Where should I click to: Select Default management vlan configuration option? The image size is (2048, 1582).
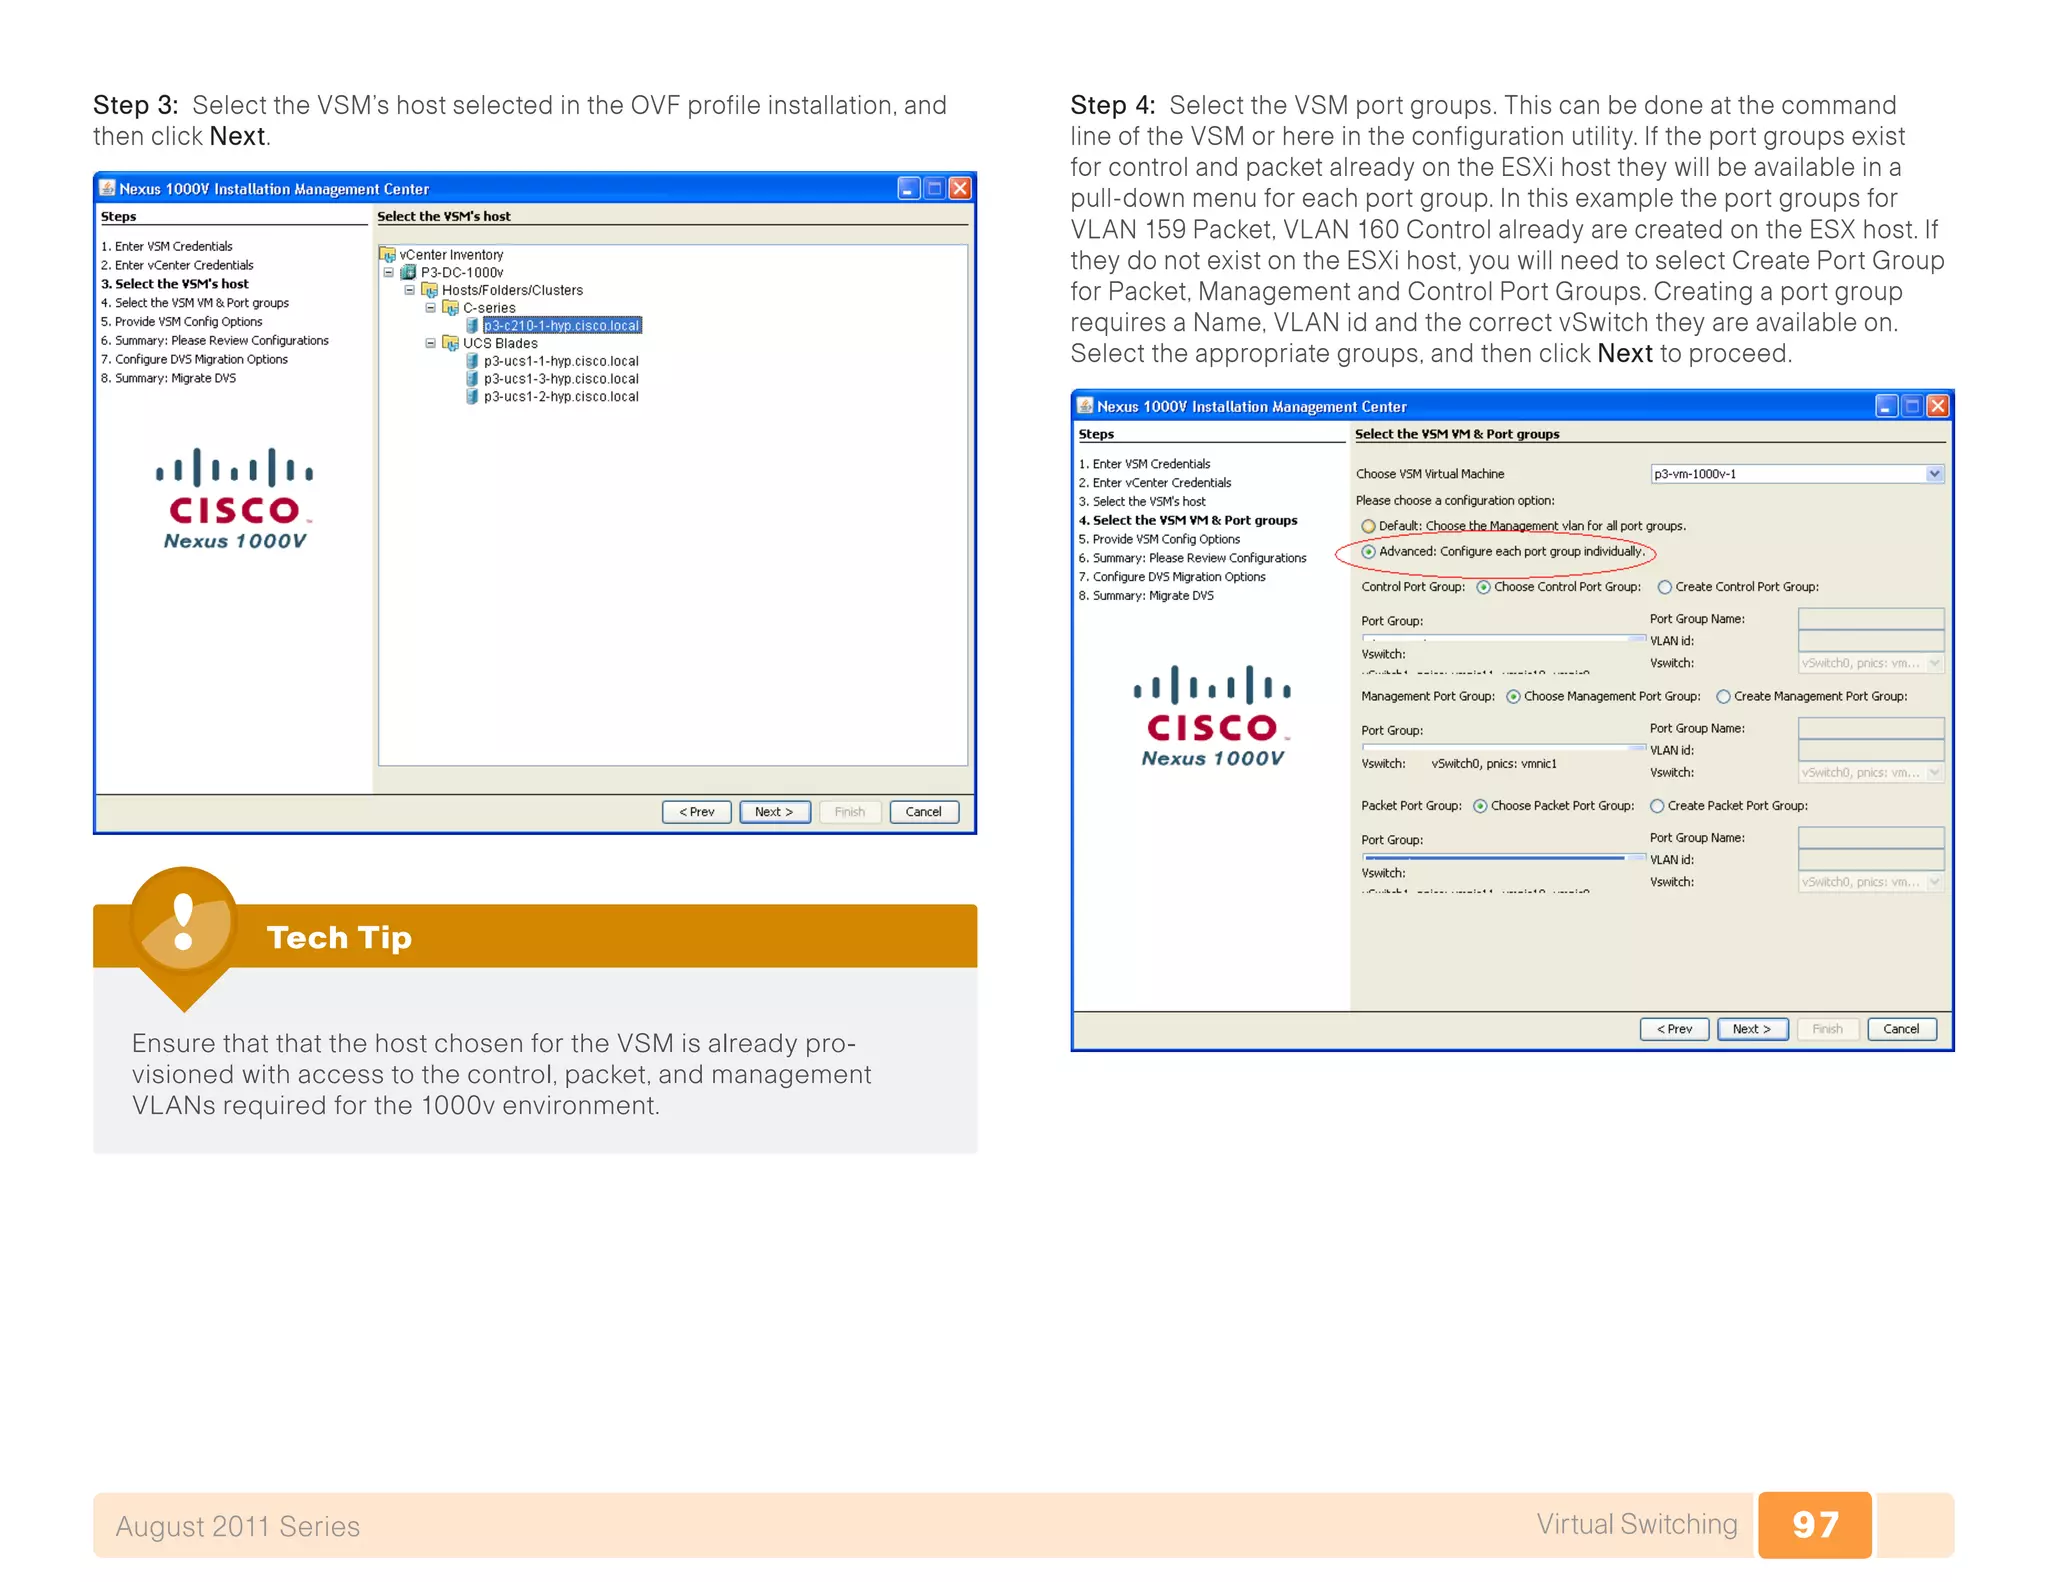click(1368, 526)
